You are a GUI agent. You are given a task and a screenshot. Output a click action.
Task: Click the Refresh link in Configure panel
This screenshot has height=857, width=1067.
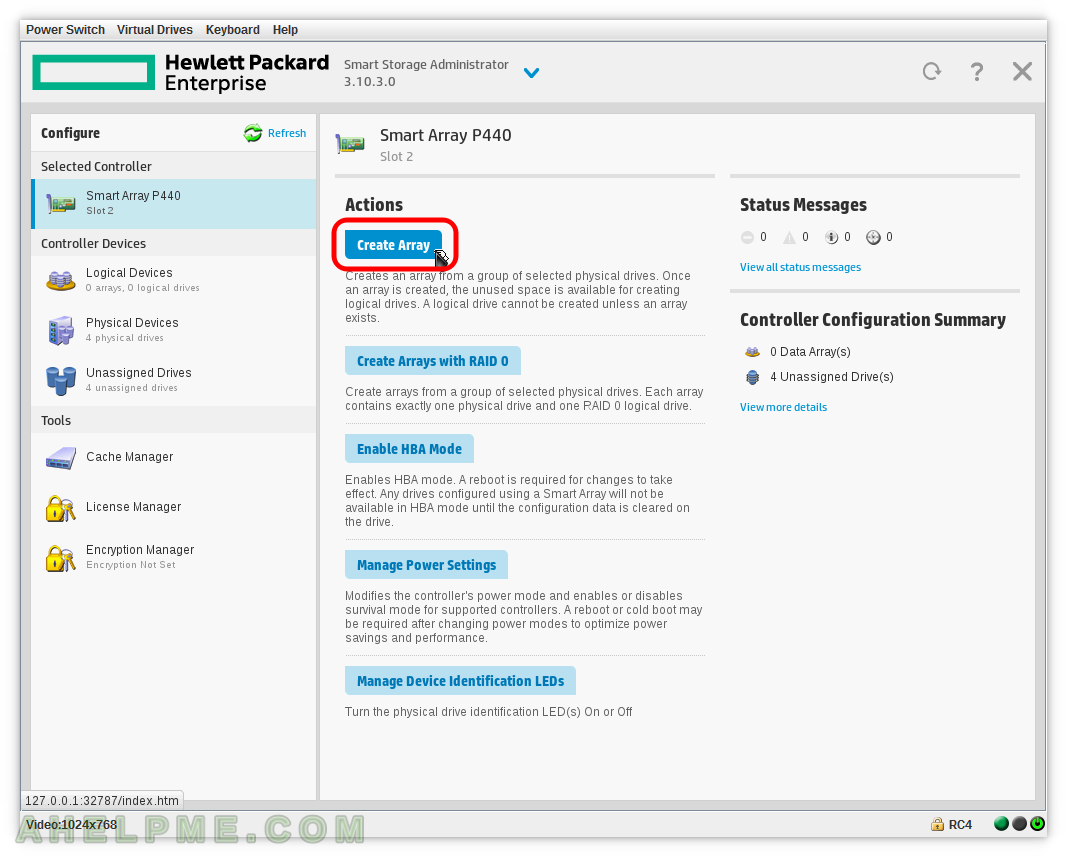pyautogui.click(x=286, y=133)
